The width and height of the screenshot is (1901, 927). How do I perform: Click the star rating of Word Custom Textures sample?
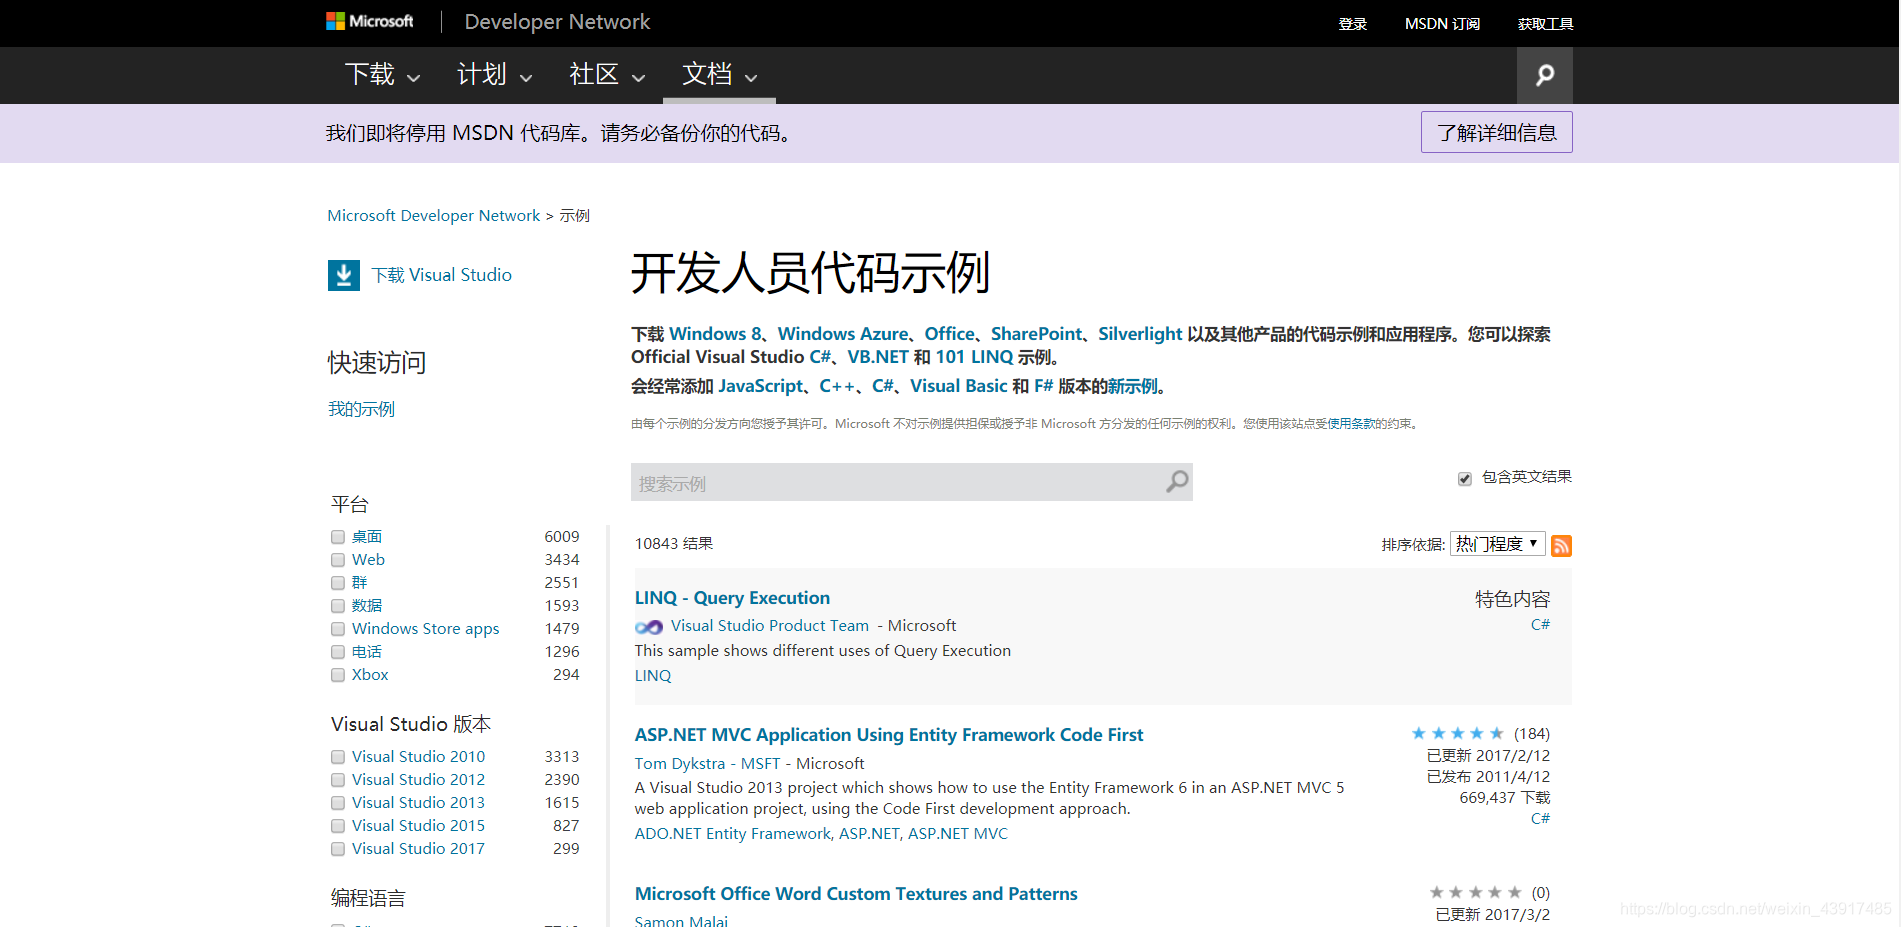click(1475, 892)
